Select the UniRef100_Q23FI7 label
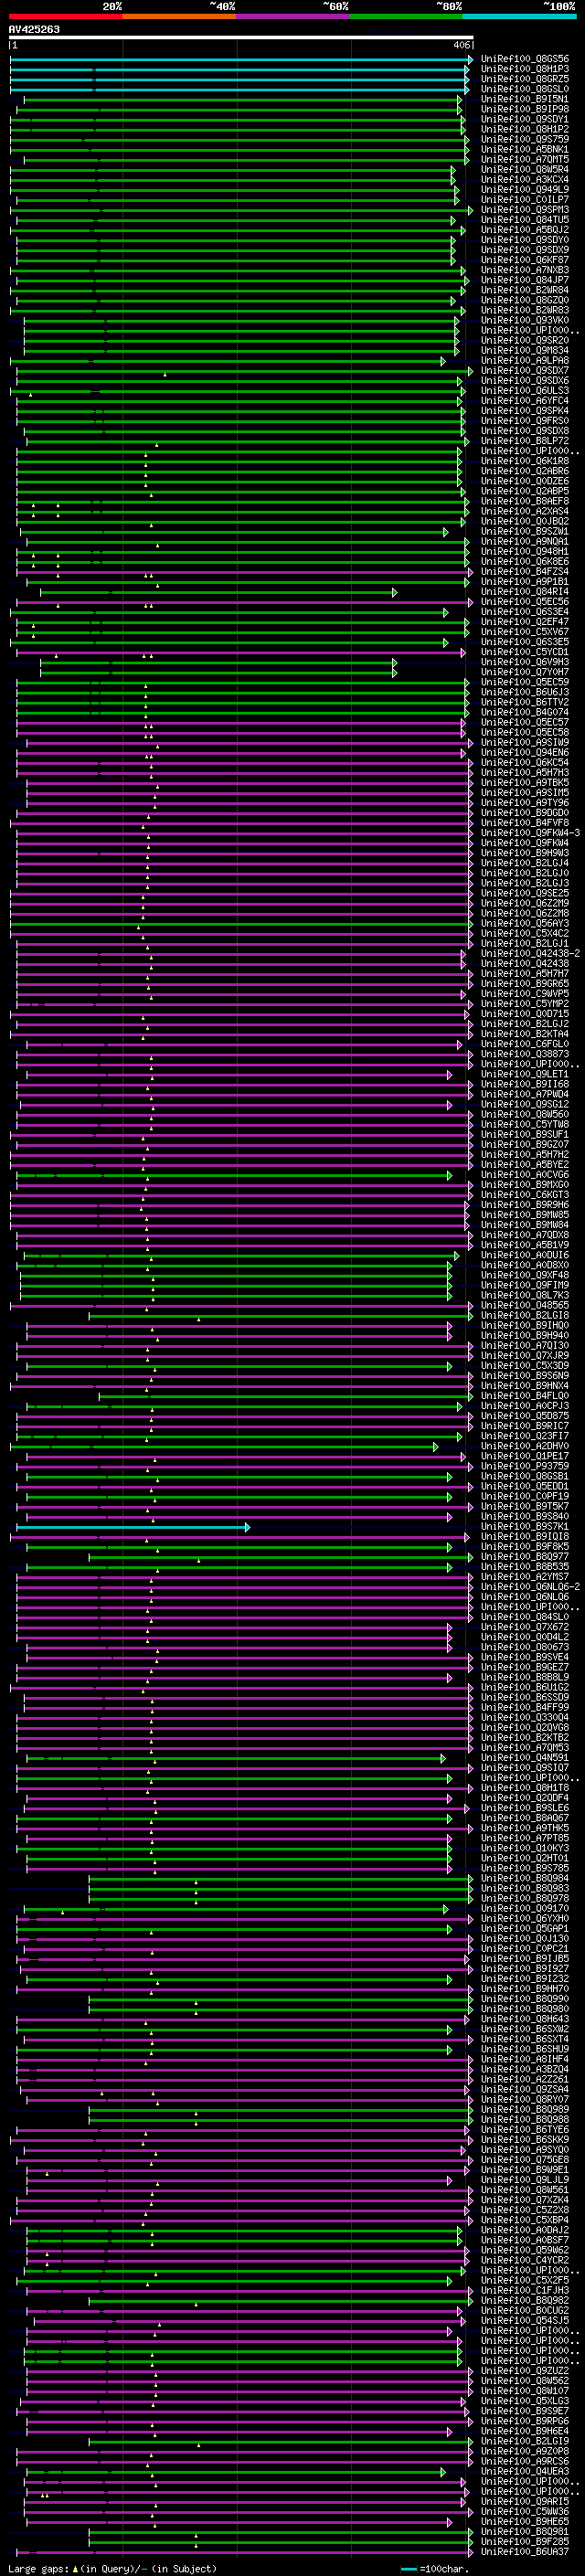The height and width of the screenshot is (2576, 585). click(x=525, y=1436)
